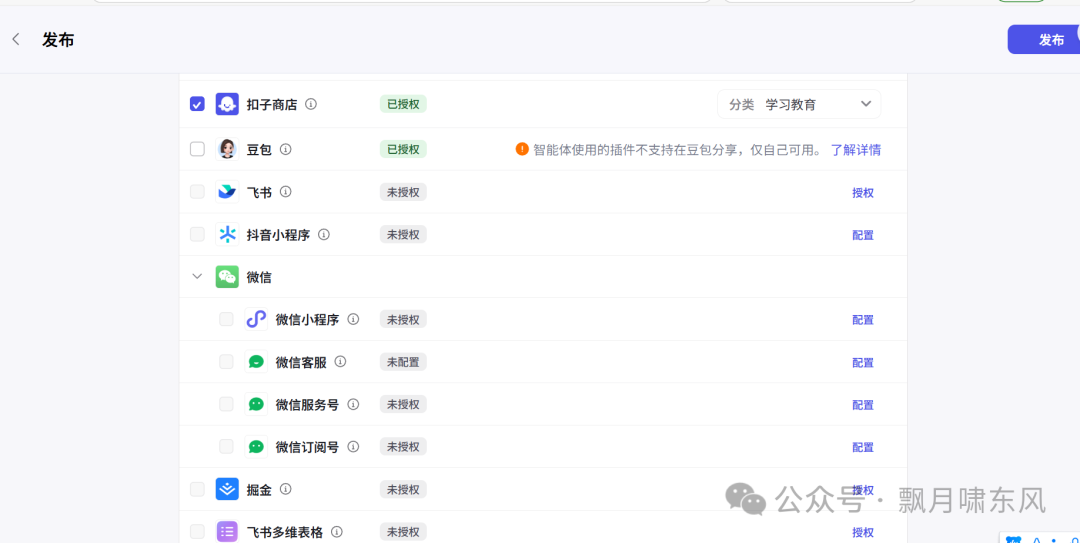Show info tooltip for 豆包

point(286,149)
